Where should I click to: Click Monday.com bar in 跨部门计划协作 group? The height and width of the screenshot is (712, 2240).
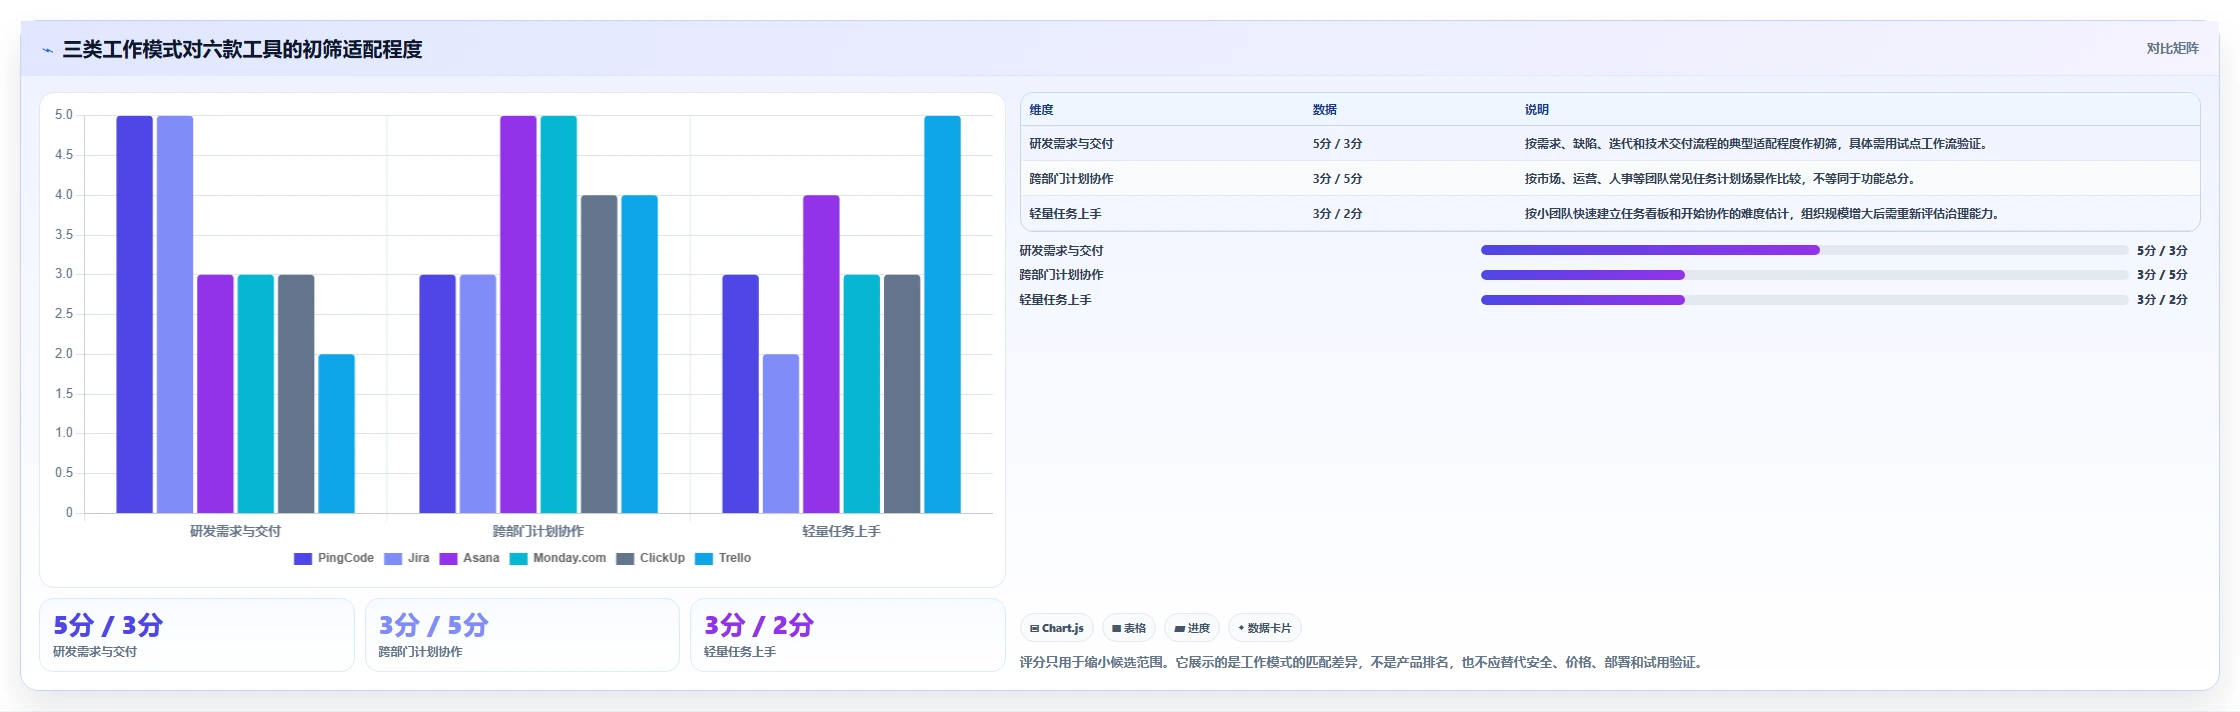[559, 314]
